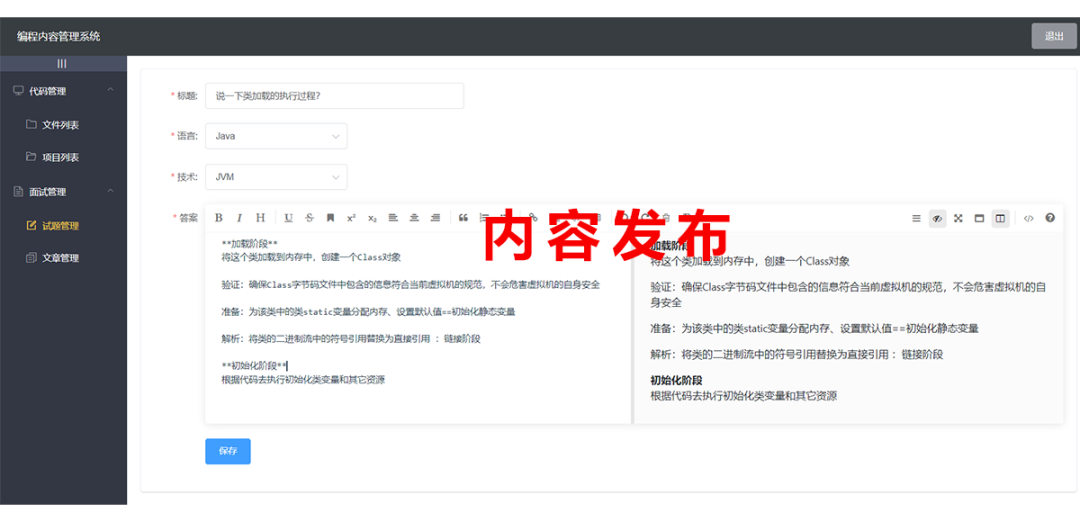Insert a heading with the H icon

click(260, 218)
